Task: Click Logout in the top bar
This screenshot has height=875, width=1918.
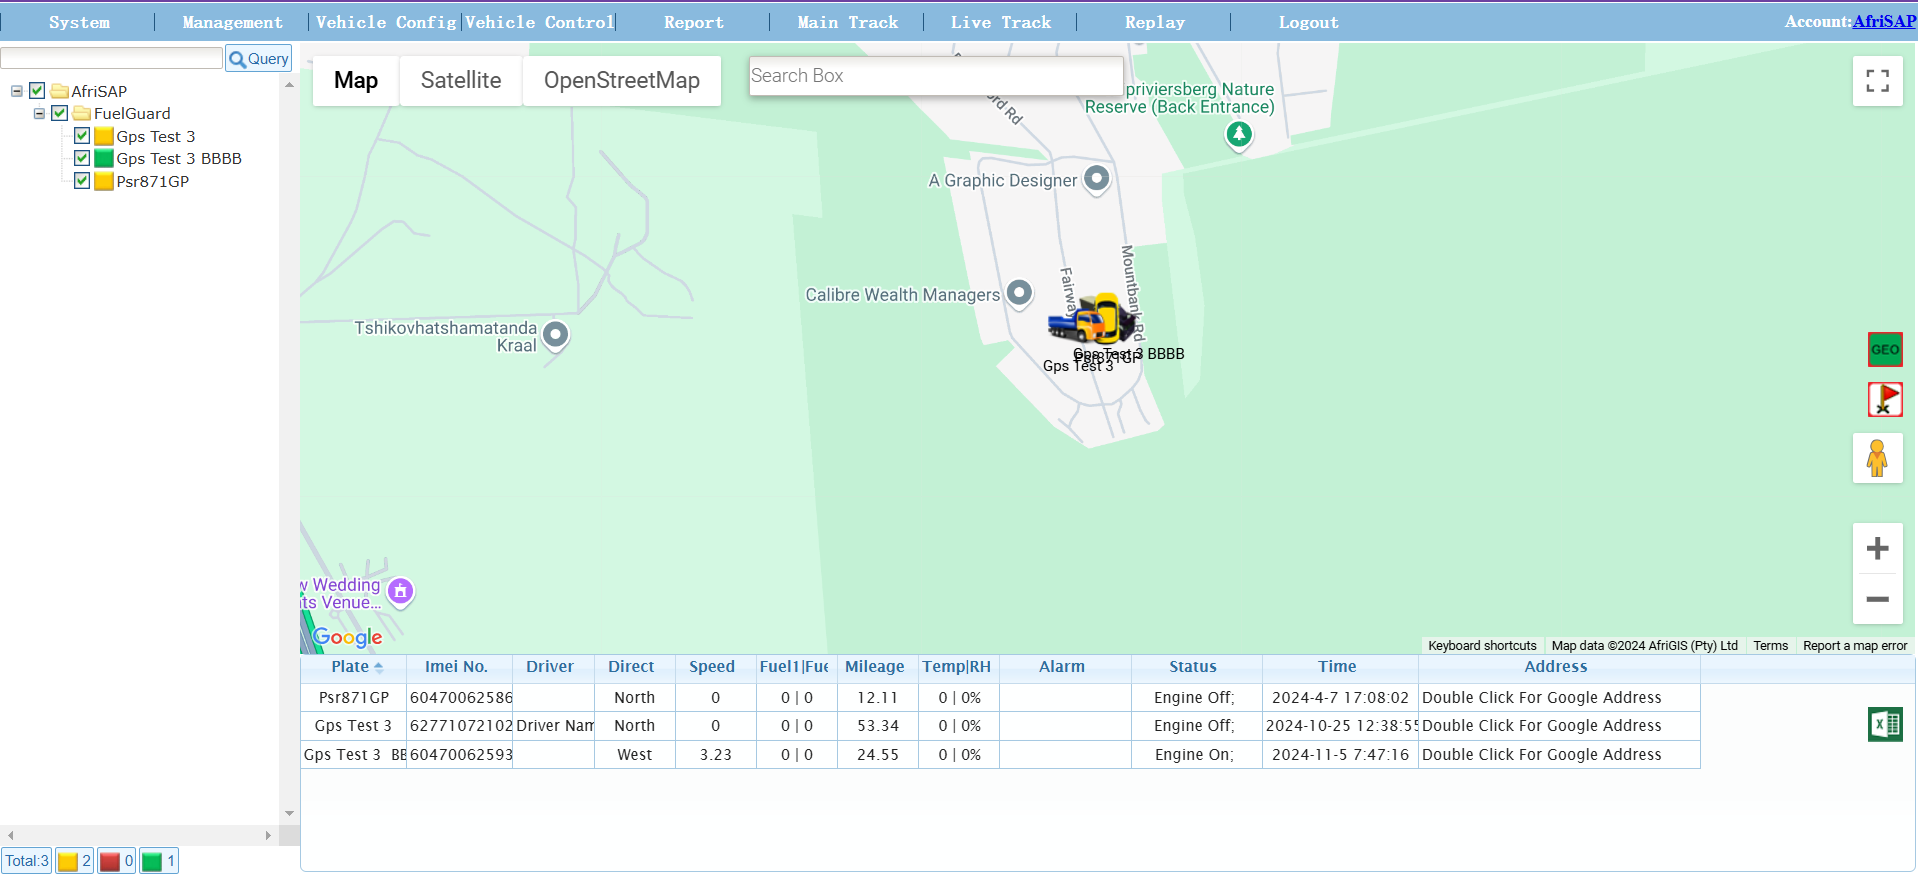Action: tap(1308, 22)
